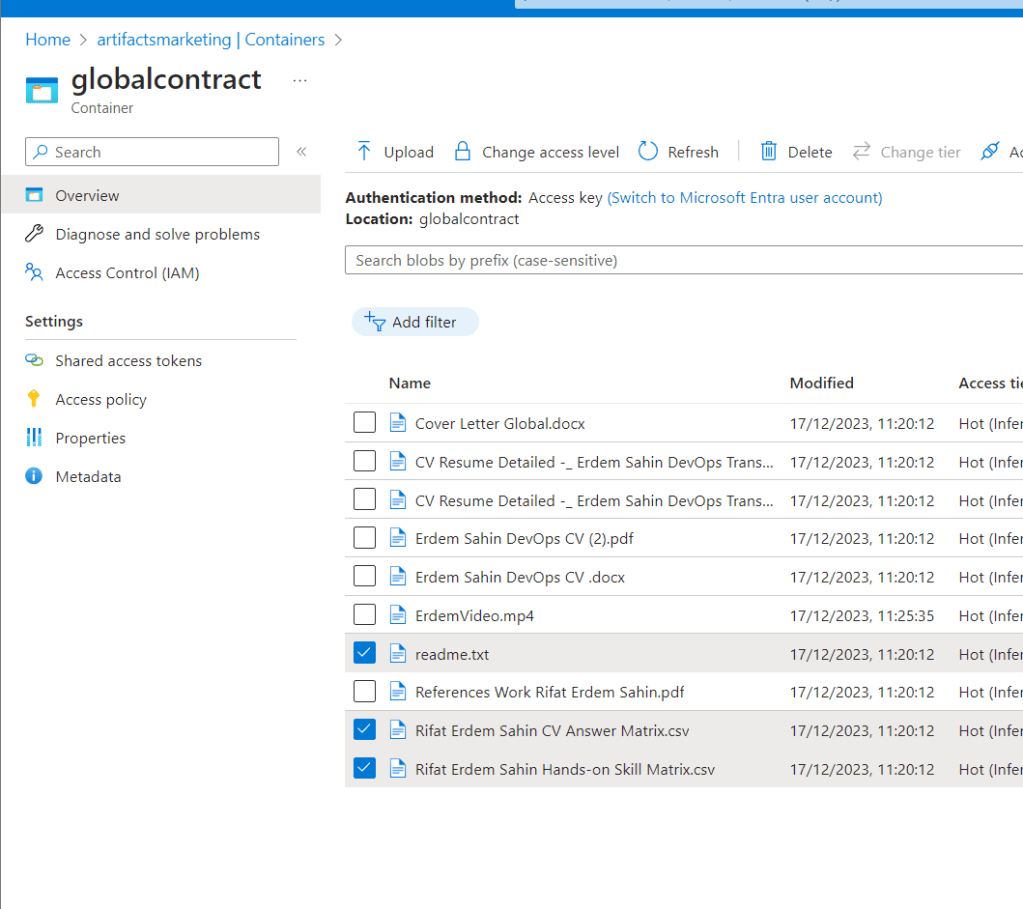Click file icon of ErdemVideo.mp4
This screenshot has height=909, width=1023.
tap(398, 615)
